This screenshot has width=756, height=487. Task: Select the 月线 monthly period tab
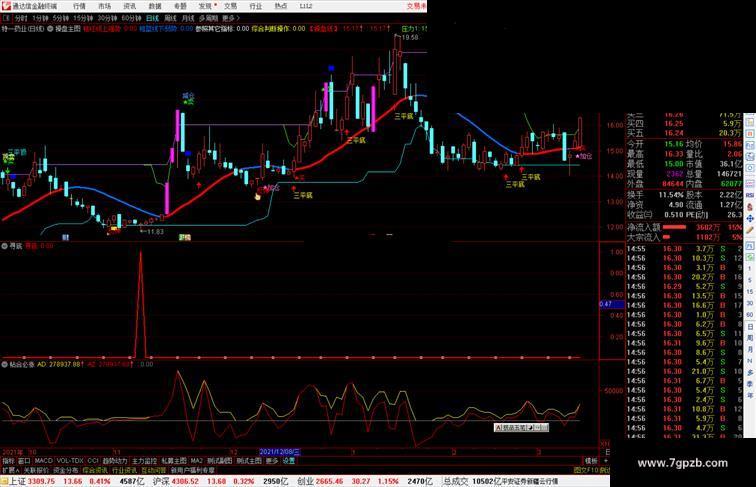click(188, 18)
